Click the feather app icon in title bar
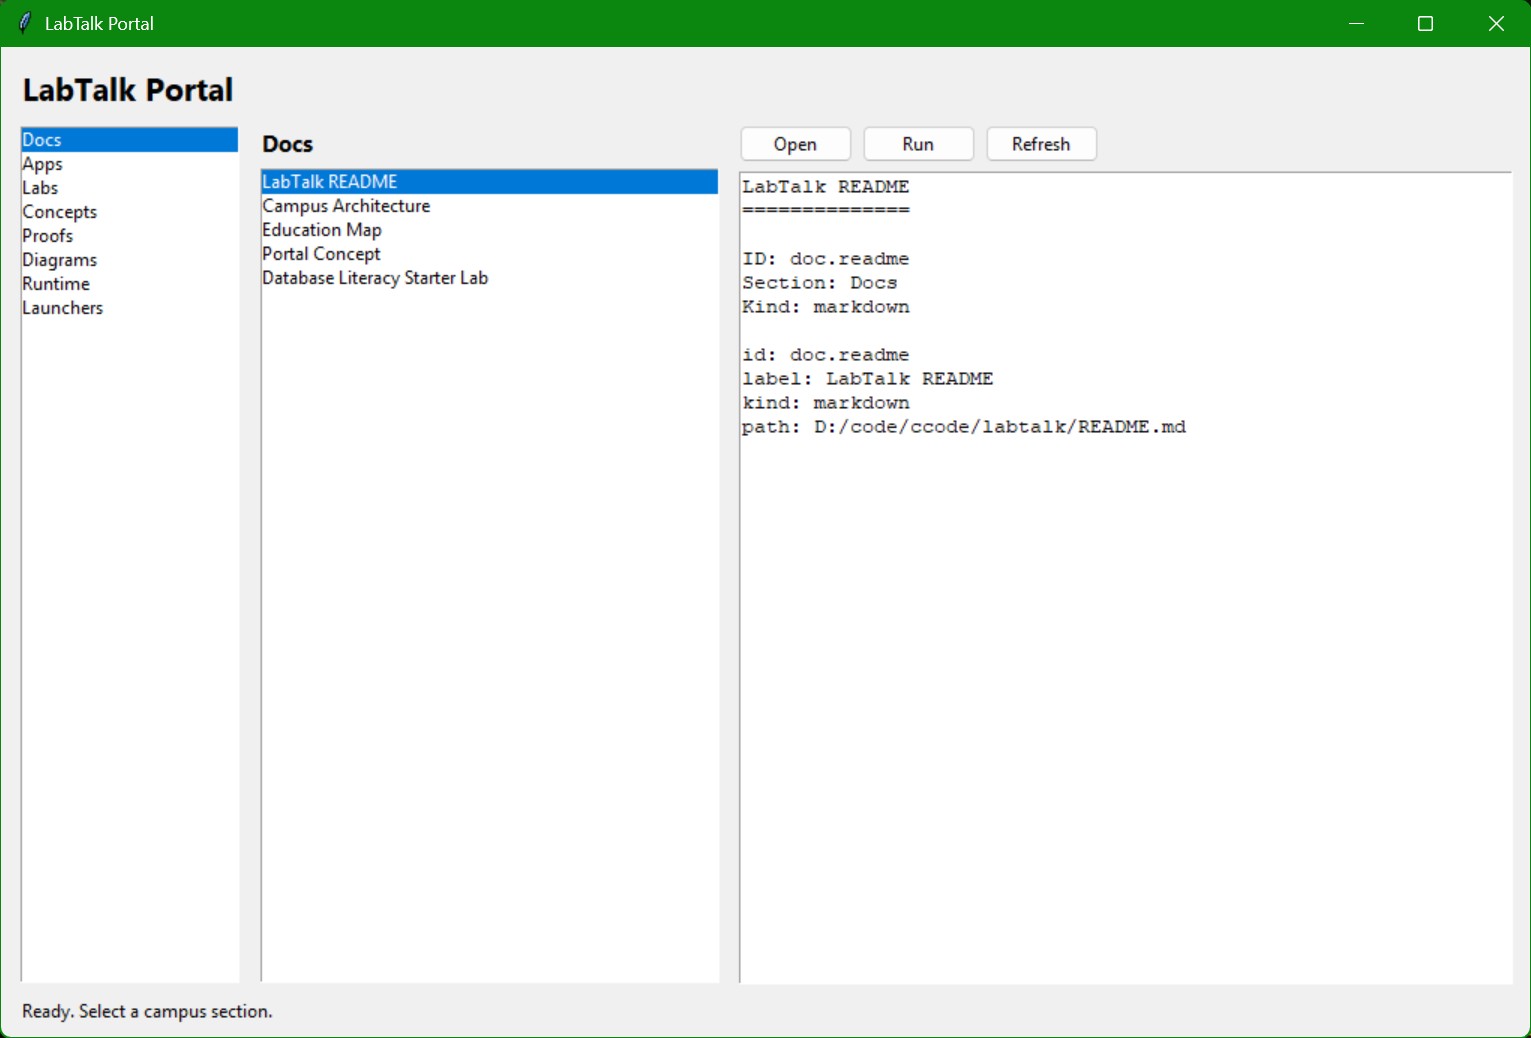 (x=24, y=23)
